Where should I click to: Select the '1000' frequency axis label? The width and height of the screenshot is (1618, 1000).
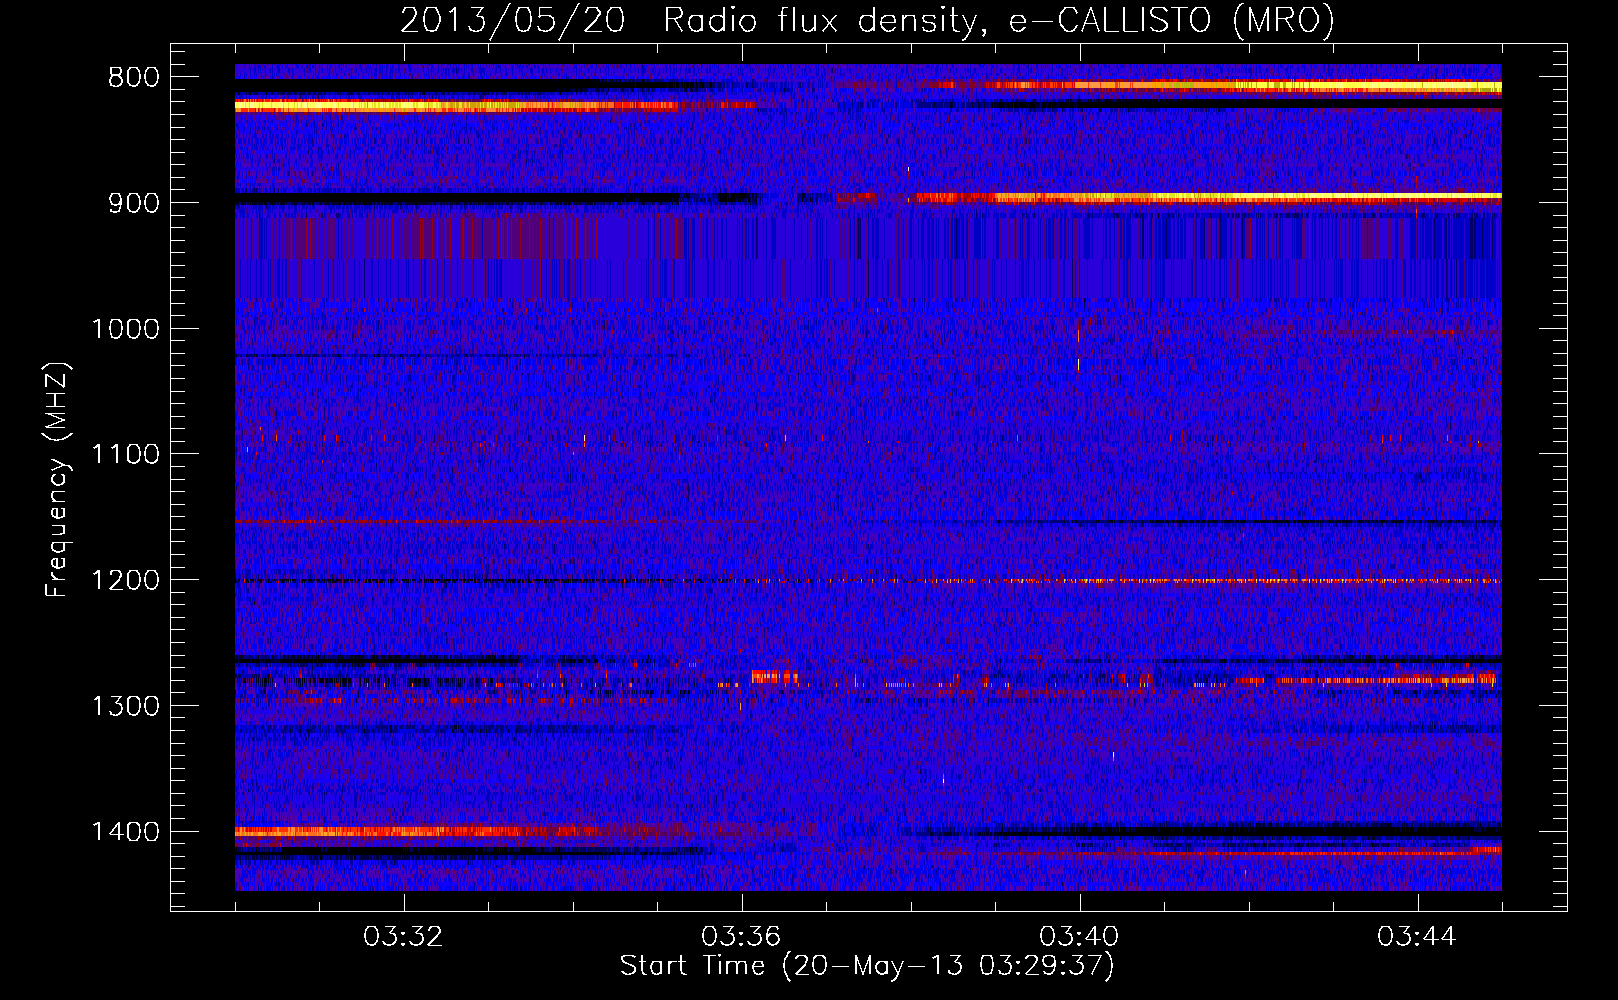point(125,329)
